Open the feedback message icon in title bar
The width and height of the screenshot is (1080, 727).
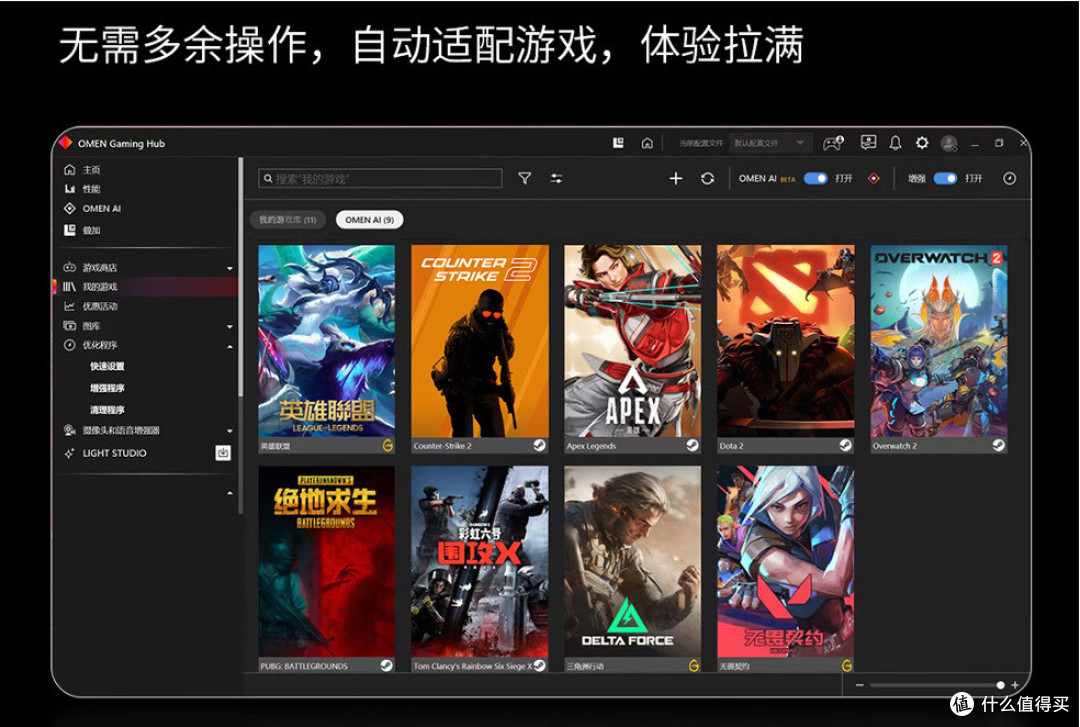(869, 143)
